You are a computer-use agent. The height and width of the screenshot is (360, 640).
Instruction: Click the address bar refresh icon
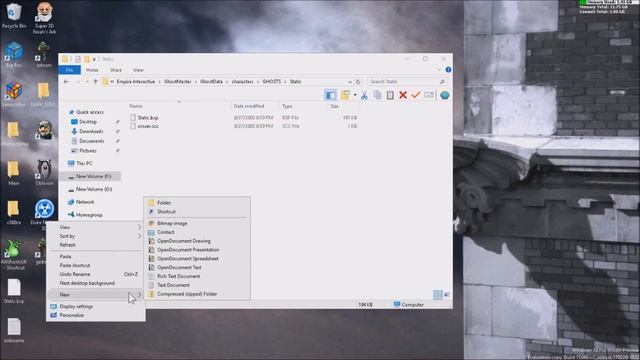[358, 82]
